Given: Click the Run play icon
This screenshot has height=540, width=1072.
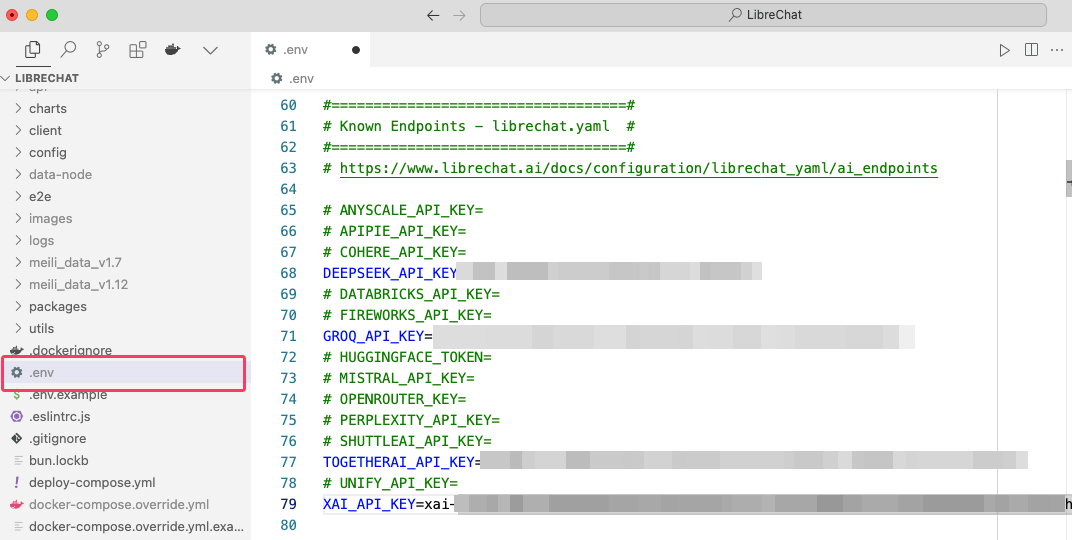Looking at the screenshot, I should click(1005, 50).
